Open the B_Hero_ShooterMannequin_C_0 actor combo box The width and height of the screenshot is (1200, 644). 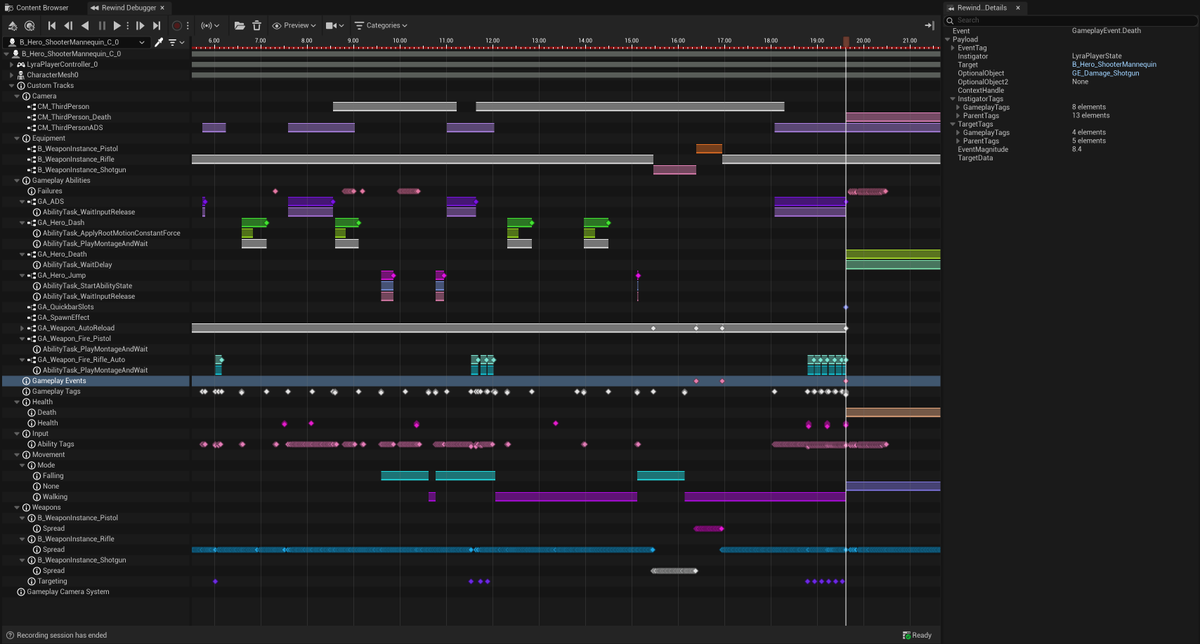click(76, 42)
